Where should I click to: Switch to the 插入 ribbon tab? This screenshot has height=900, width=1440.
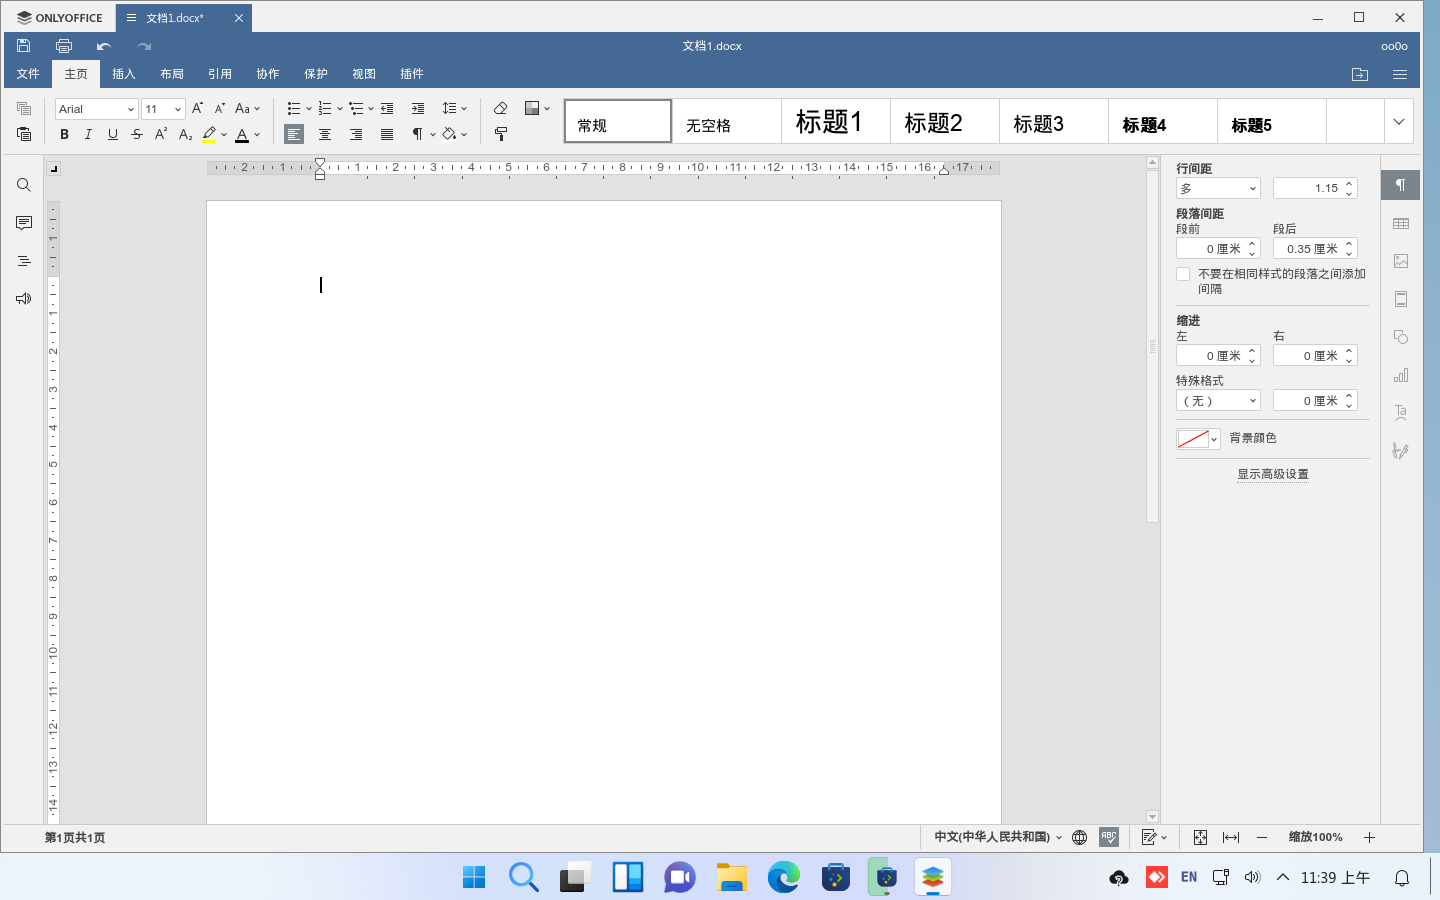pyautogui.click(x=123, y=73)
